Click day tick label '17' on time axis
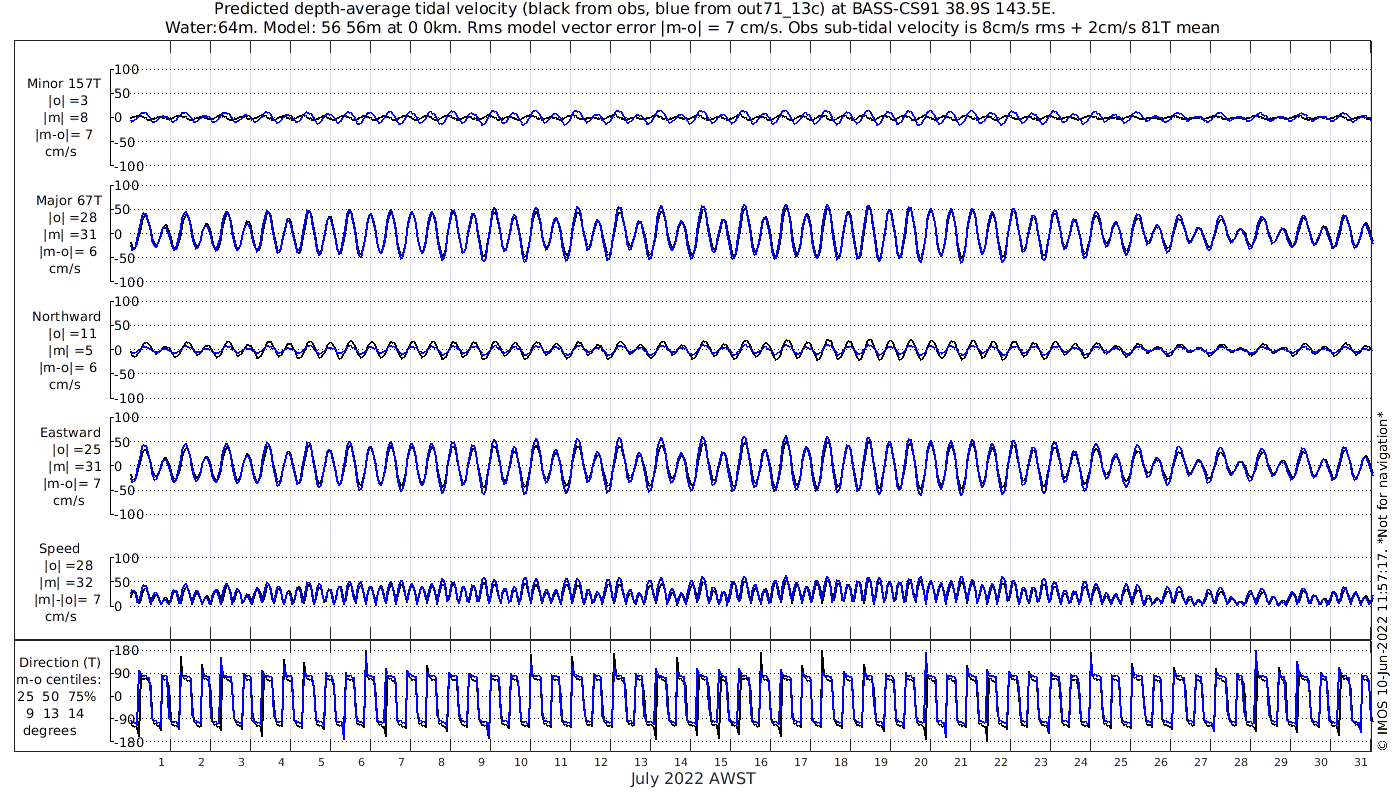This screenshot has width=1400, height=800. 801,762
